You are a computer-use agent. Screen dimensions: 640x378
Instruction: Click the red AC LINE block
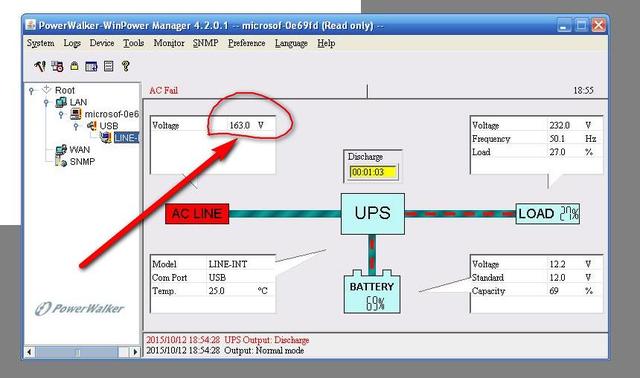pyautogui.click(x=197, y=213)
